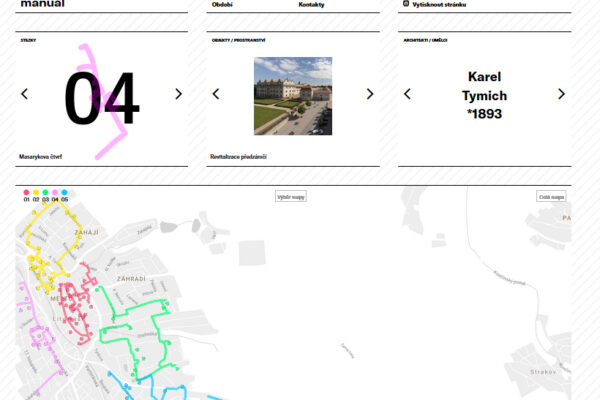Click the Celá mapa full map button
This screenshot has height=400, width=600.
(x=551, y=197)
